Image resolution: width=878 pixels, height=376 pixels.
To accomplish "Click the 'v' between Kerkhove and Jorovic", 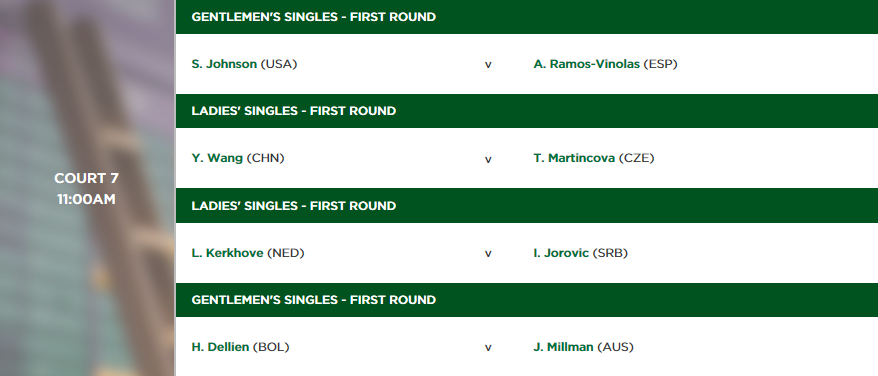I will 488,254.
